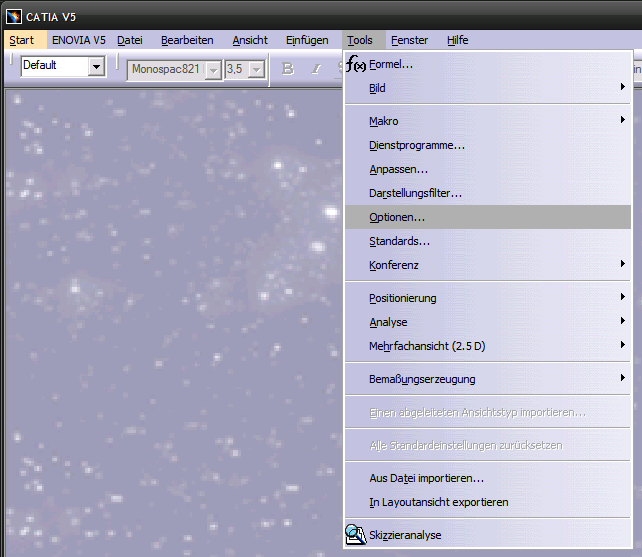Choose In Layoutansicht exportieren
The width and height of the screenshot is (642, 557).
[x=438, y=502]
